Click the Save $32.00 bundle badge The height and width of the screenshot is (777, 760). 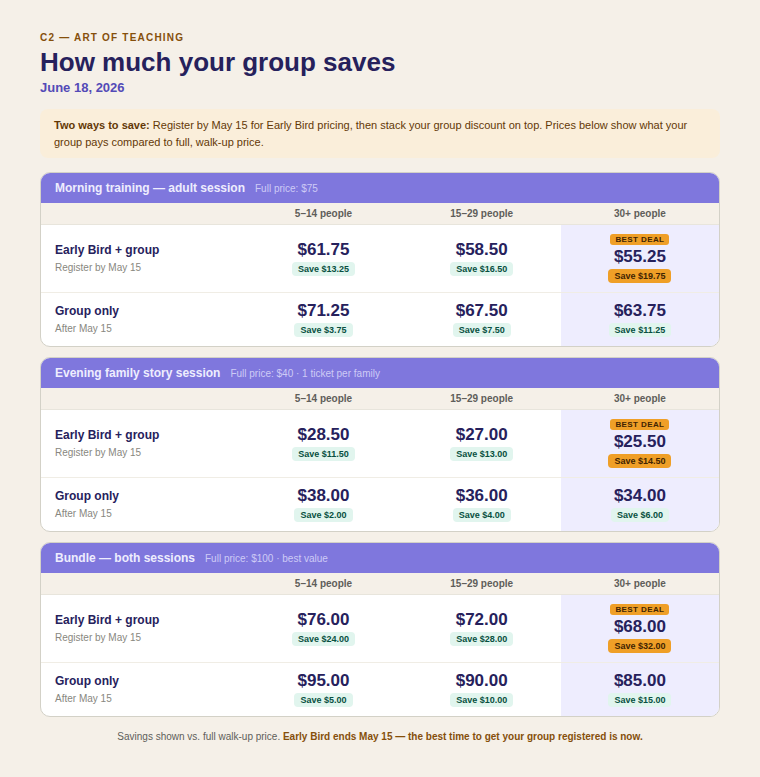tap(639, 646)
